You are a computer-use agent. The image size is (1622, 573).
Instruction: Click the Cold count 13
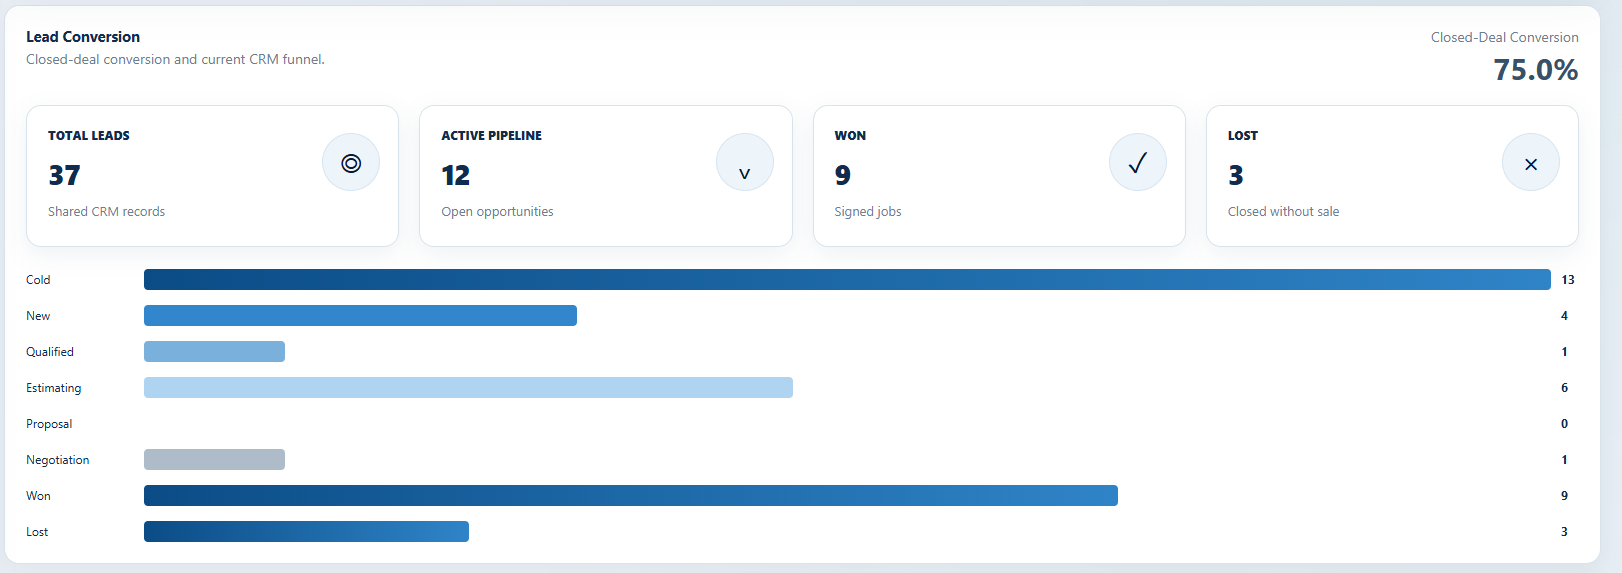click(1568, 280)
